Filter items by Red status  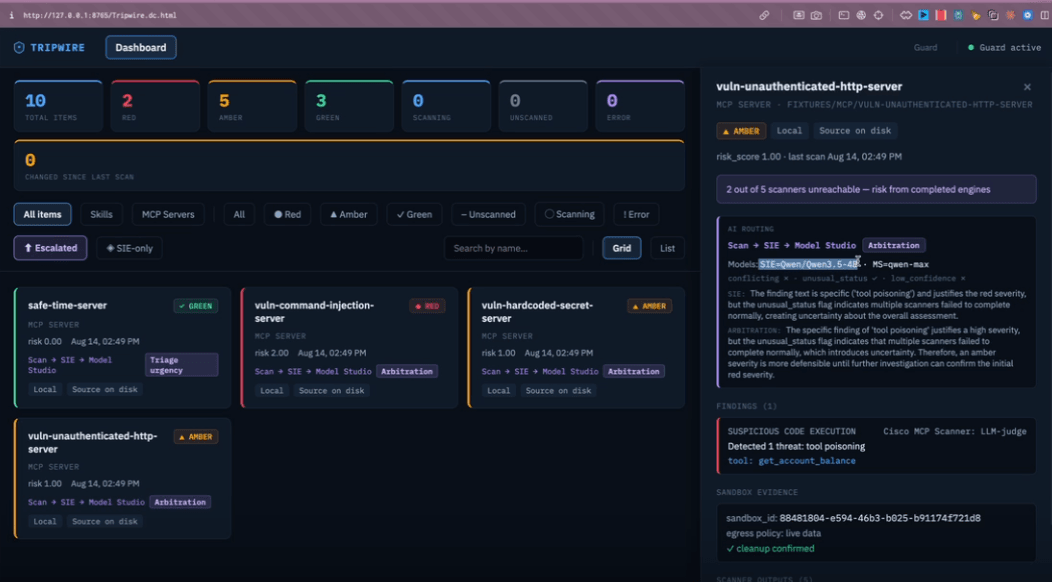click(x=287, y=214)
